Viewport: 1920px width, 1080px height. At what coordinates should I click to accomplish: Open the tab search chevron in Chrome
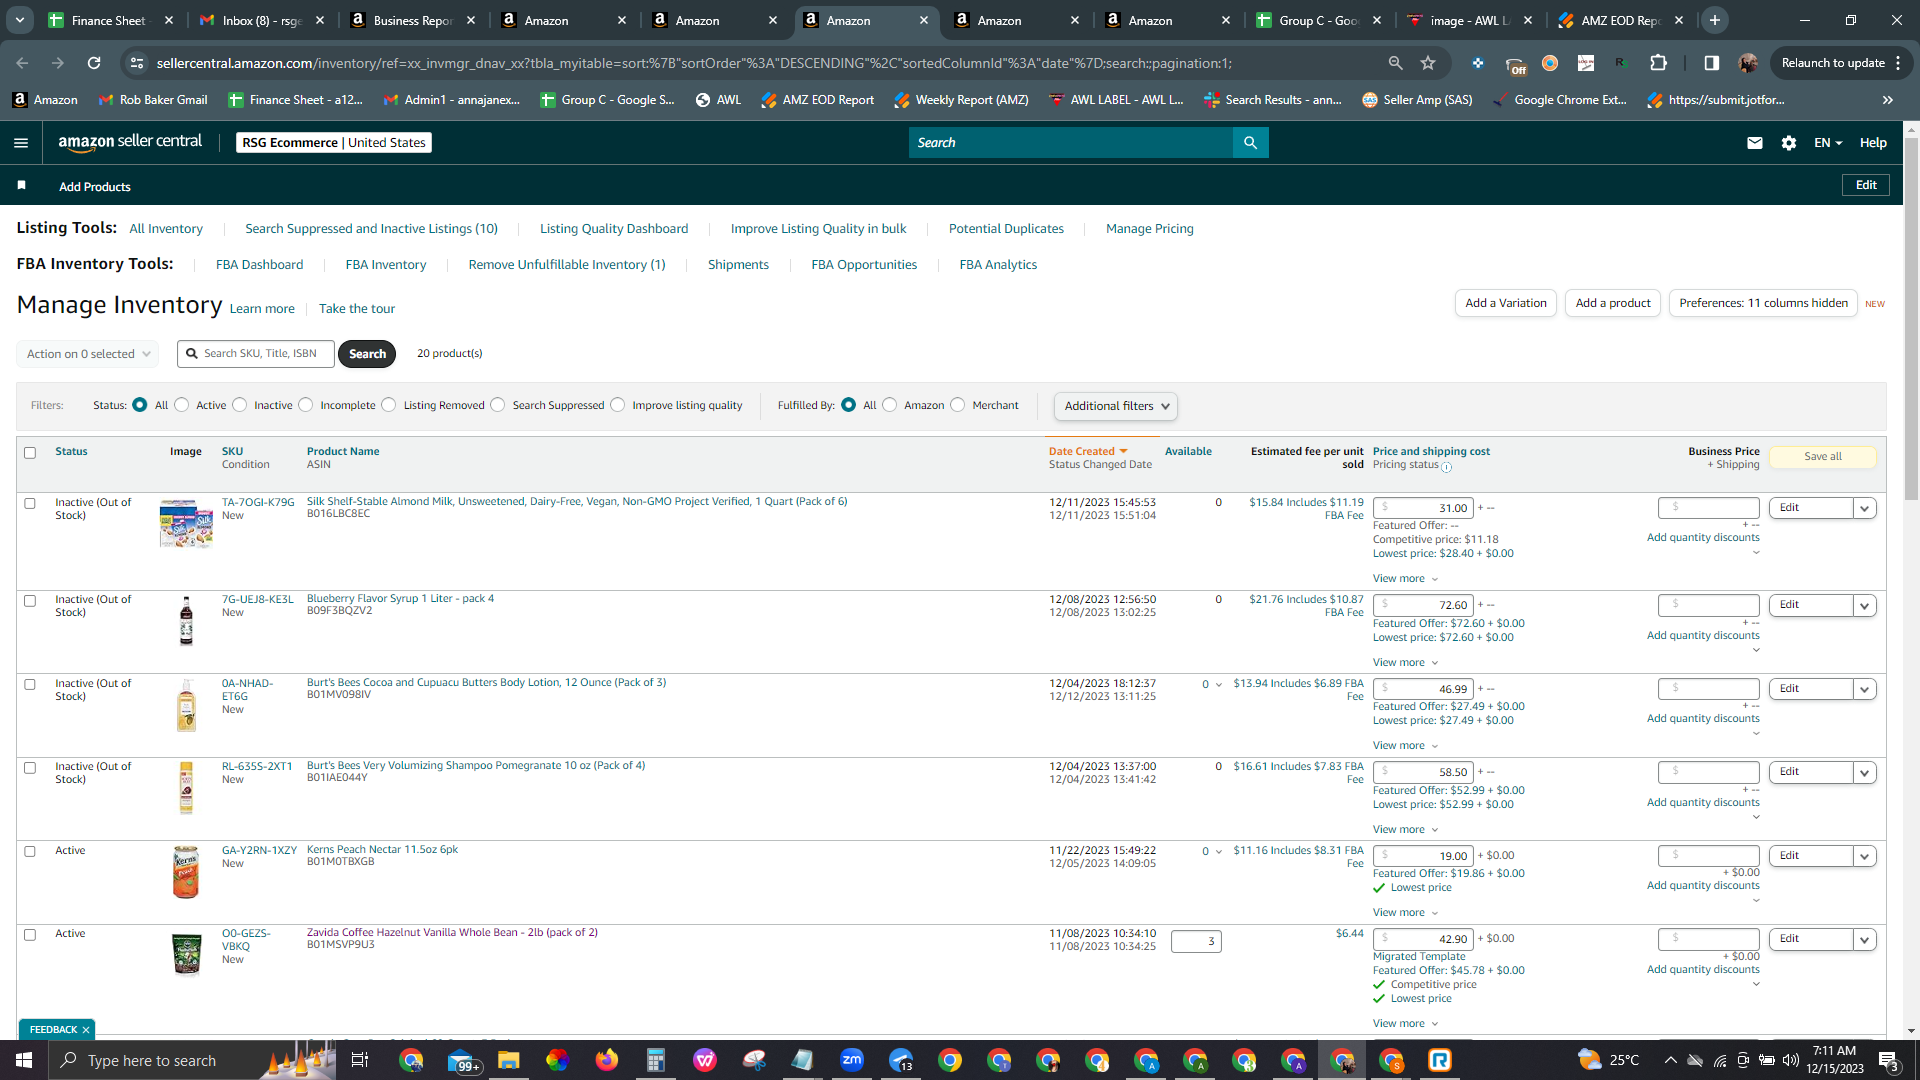tap(20, 20)
